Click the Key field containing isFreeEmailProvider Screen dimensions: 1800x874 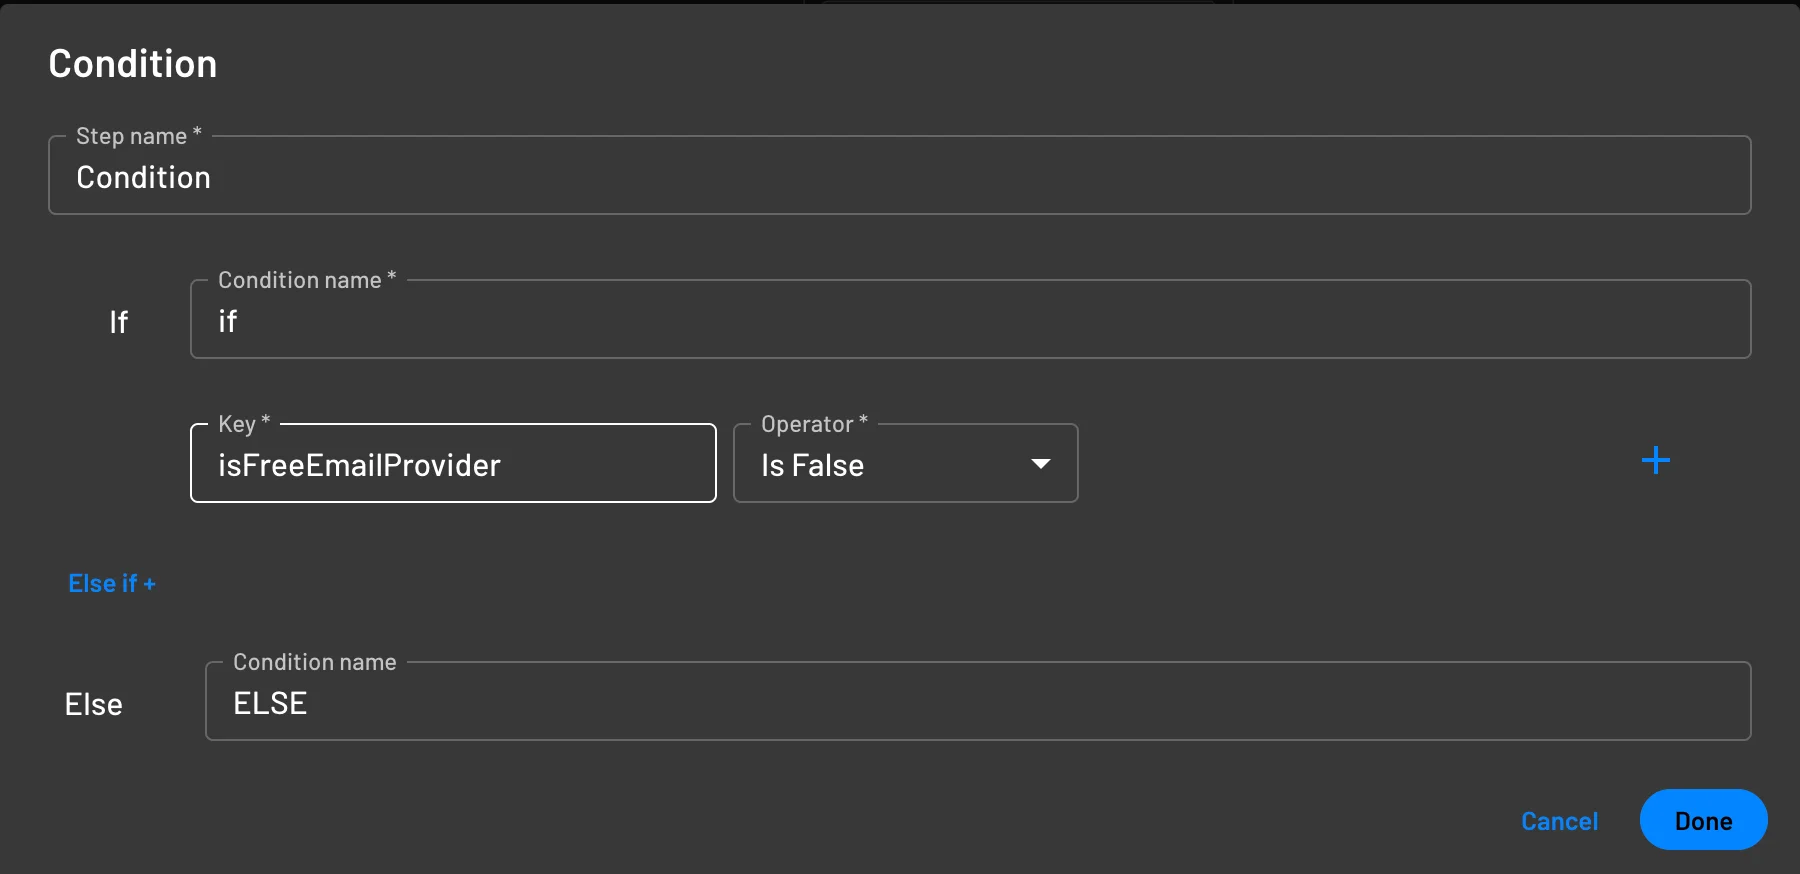(x=452, y=465)
